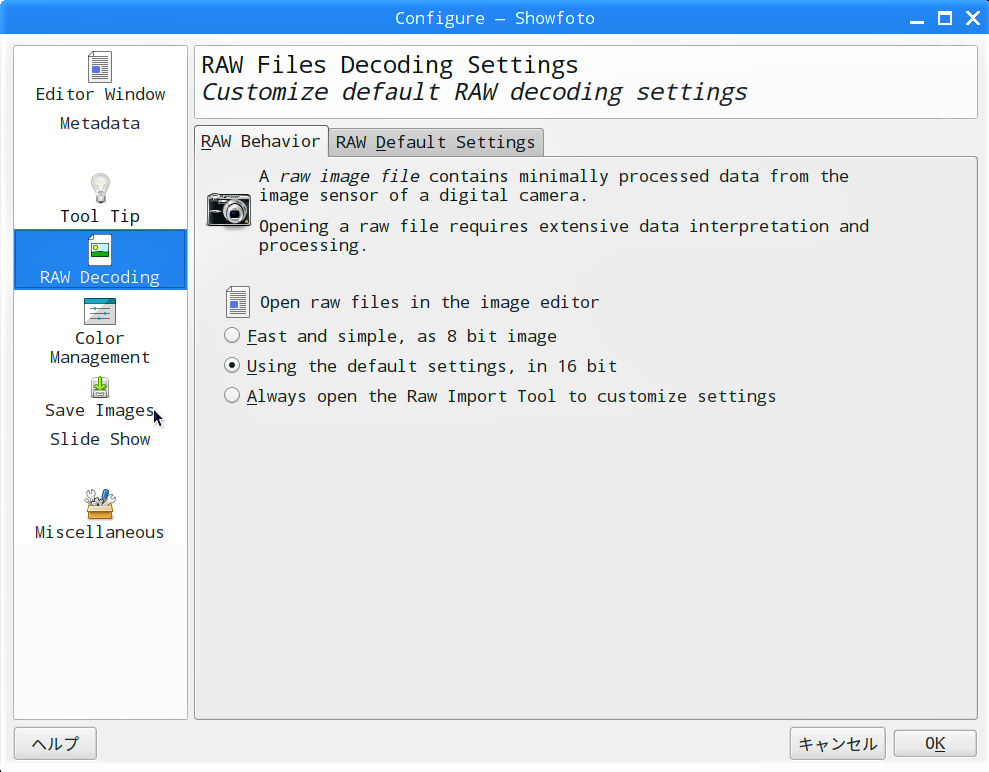The width and height of the screenshot is (989, 772).
Task: Click the document icon next to Open raw files
Action: (238, 302)
